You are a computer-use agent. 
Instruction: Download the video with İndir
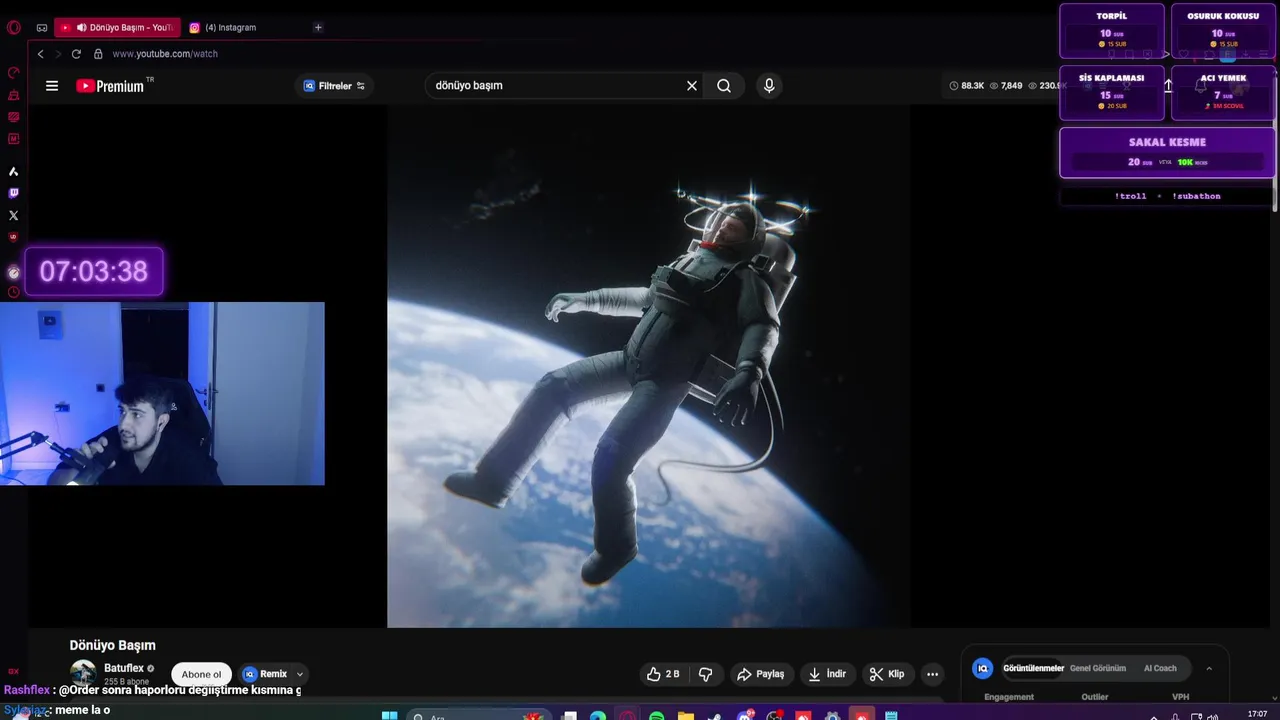(x=827, y=674)
